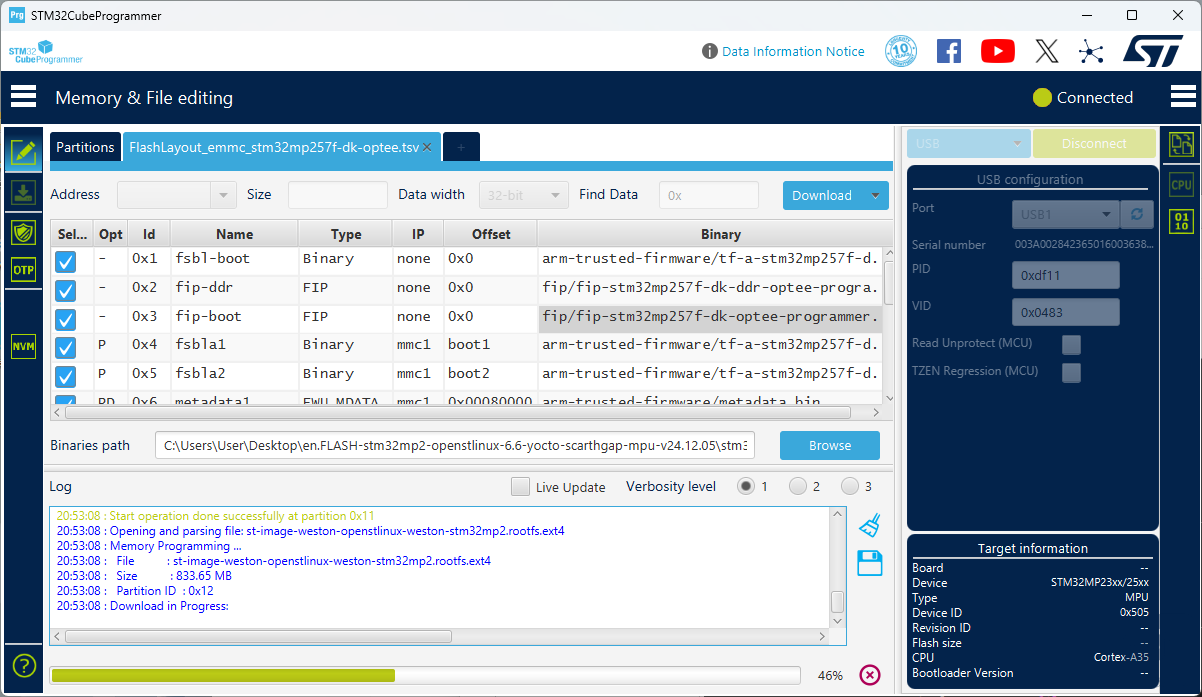This screenshot has height=697, width=1202.
Task: Switch to the Partitions tab
Action: (85, 147)
